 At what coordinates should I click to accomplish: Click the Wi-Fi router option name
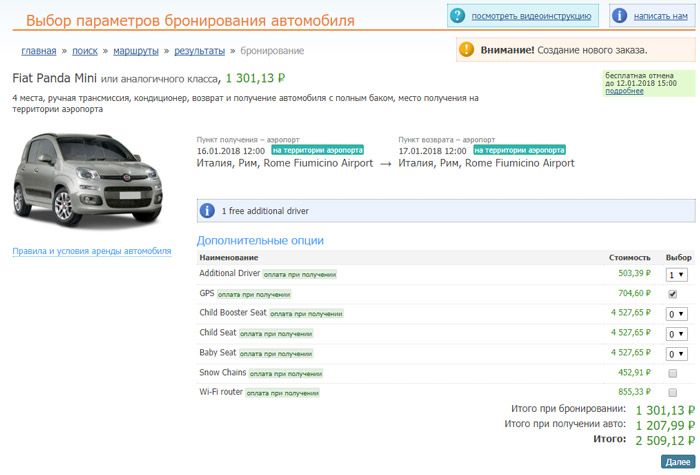pyautogui.click(x=221, y=392)
